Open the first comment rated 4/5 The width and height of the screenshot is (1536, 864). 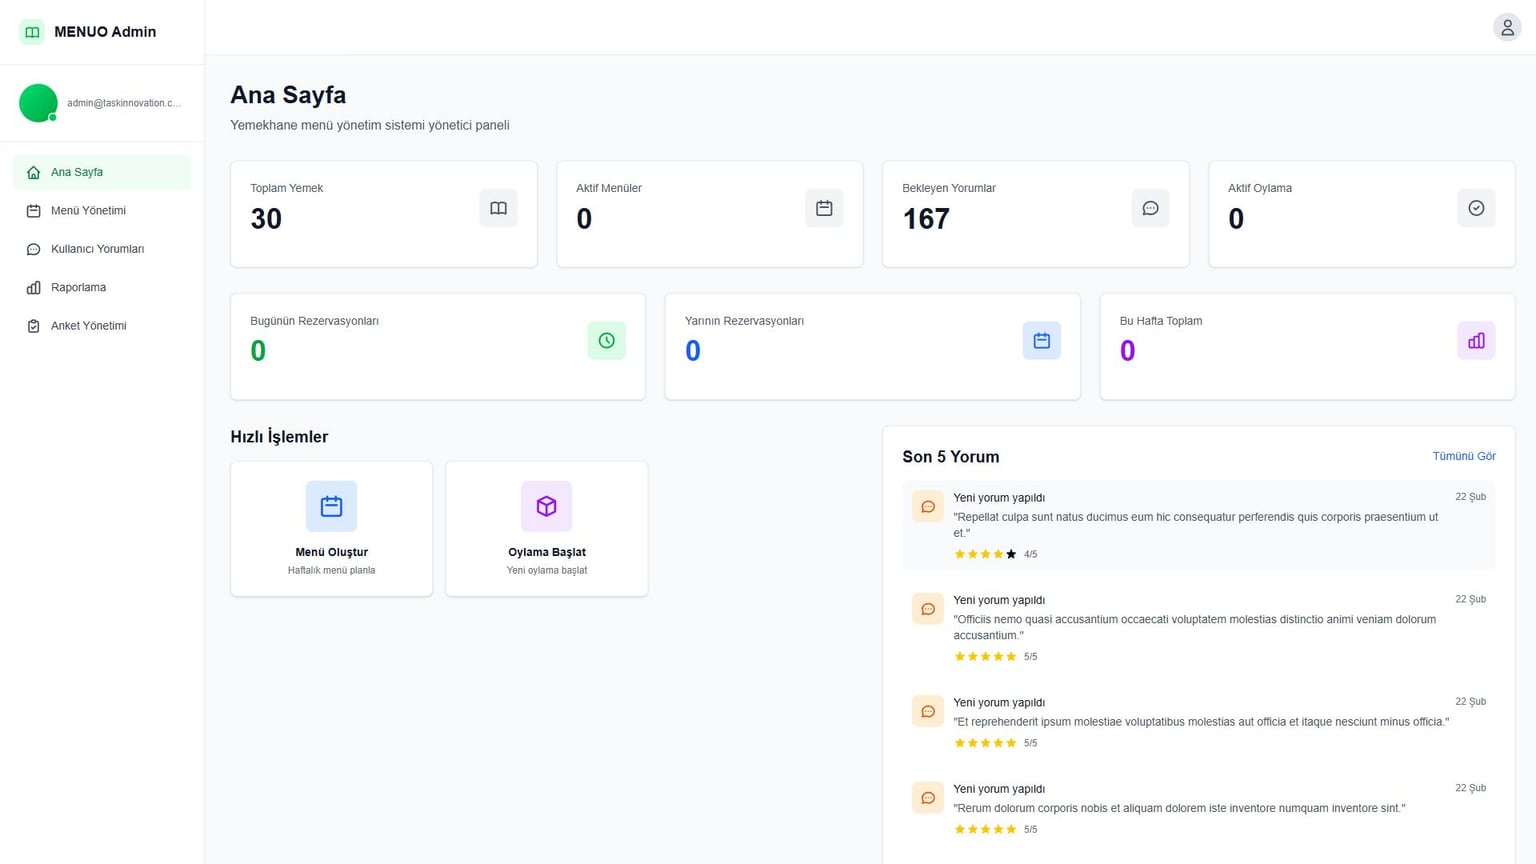[x=1198, y=526]
